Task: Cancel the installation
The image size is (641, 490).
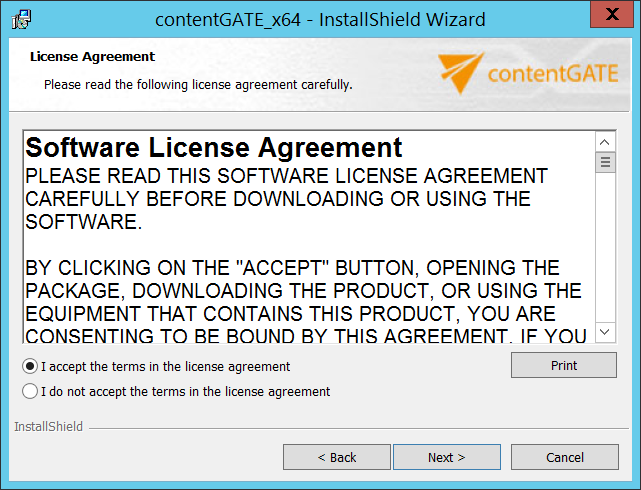Action: coord(564,457)
